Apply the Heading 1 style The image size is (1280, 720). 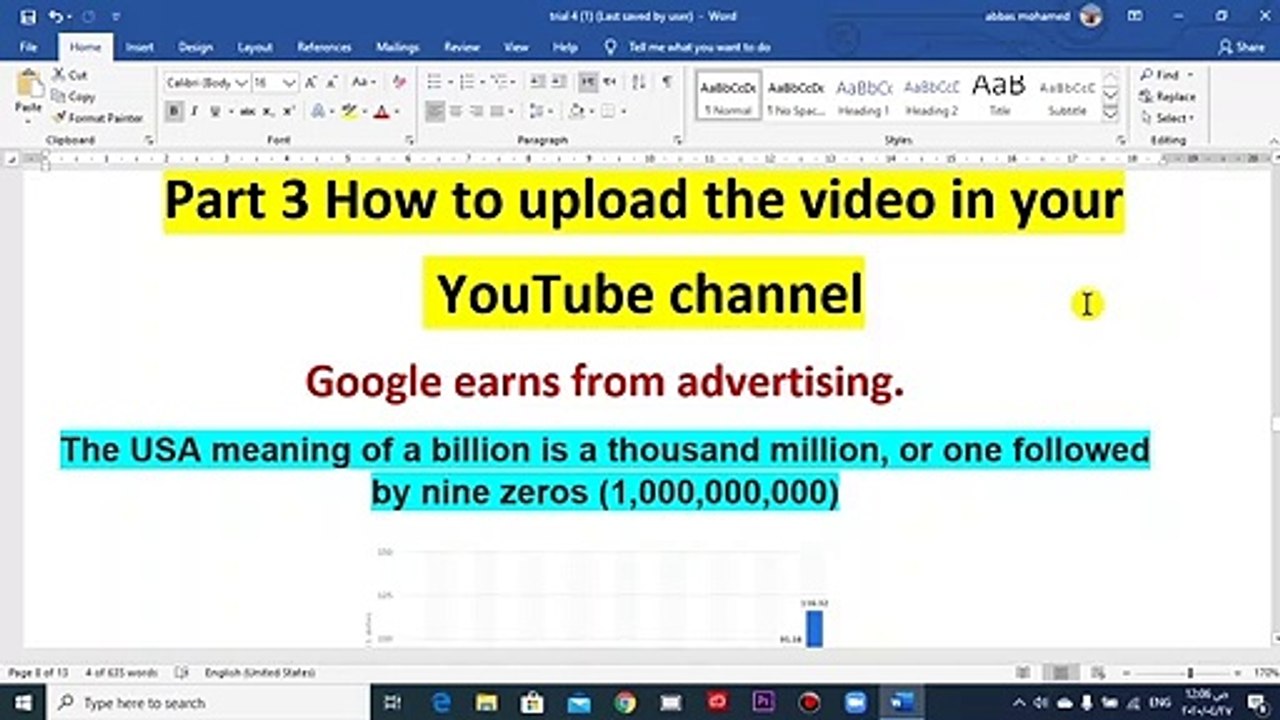tap(864, 96)
